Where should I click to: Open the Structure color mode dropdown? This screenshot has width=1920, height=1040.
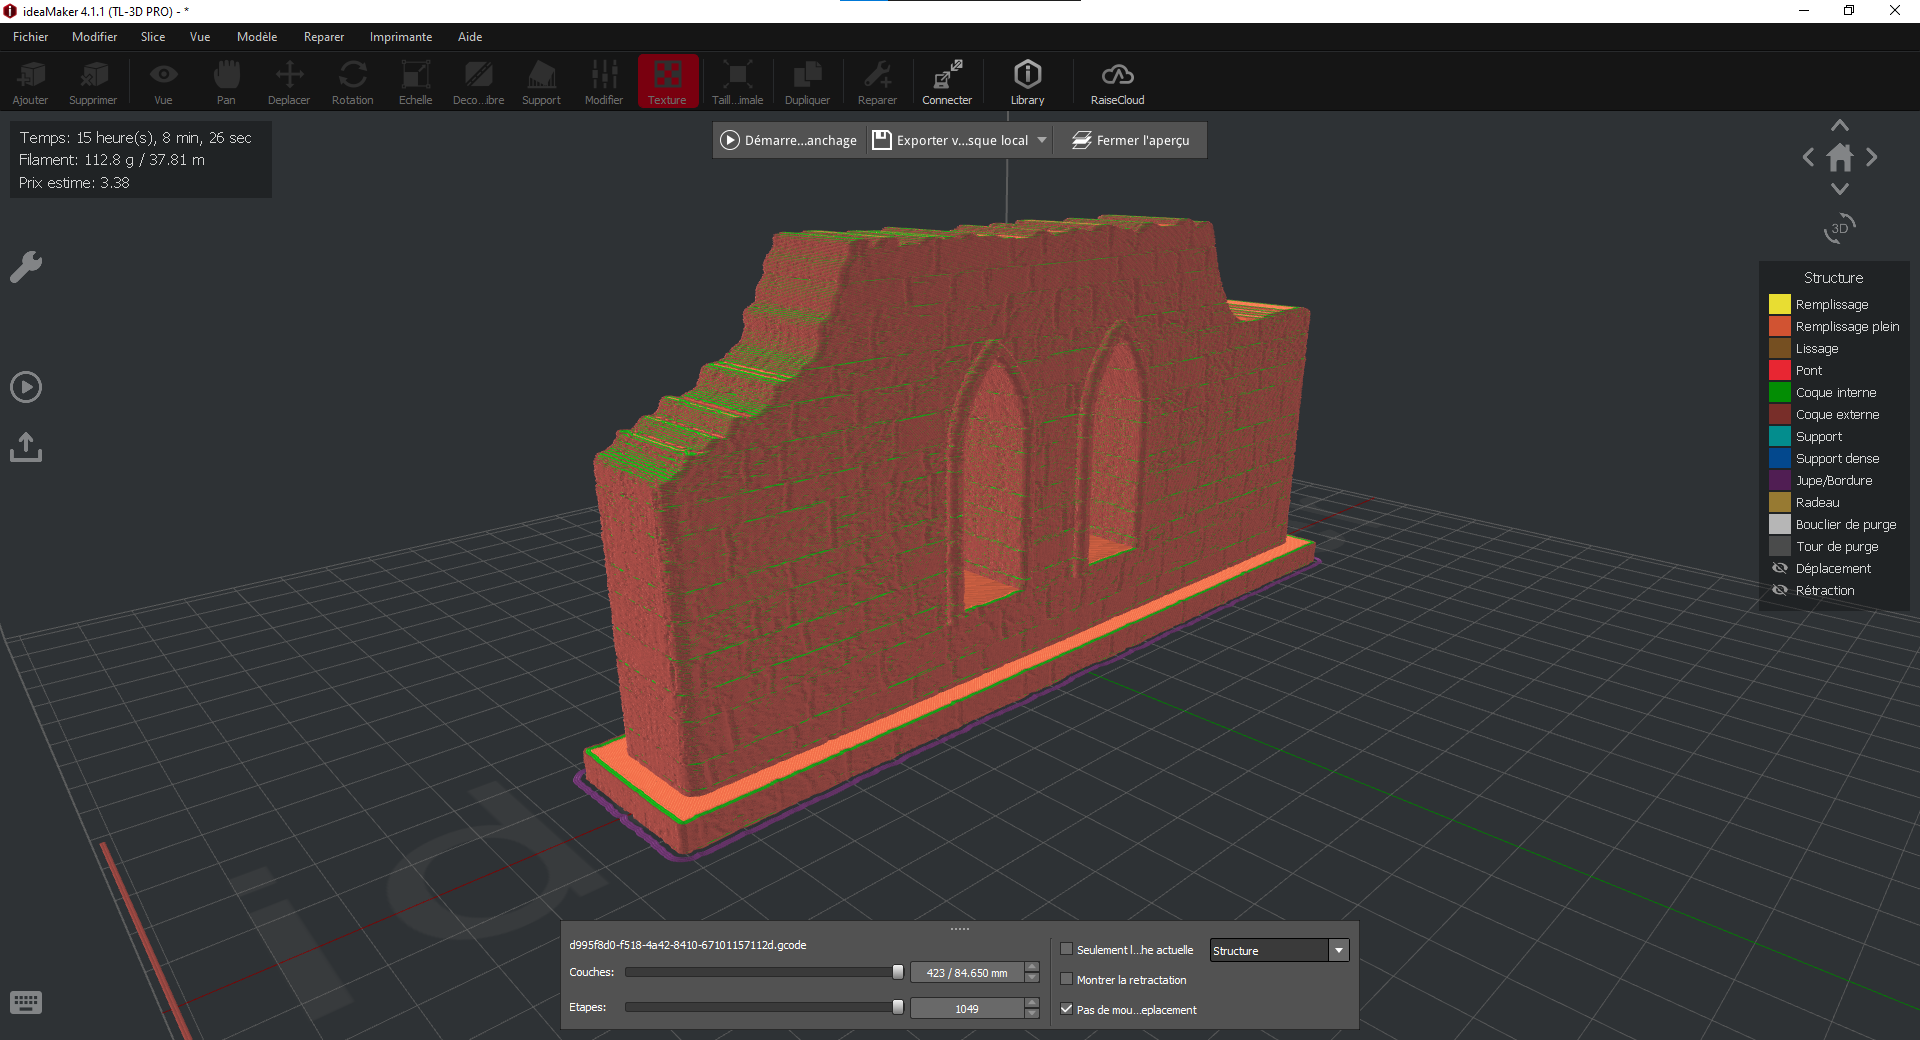point(1279,950)
